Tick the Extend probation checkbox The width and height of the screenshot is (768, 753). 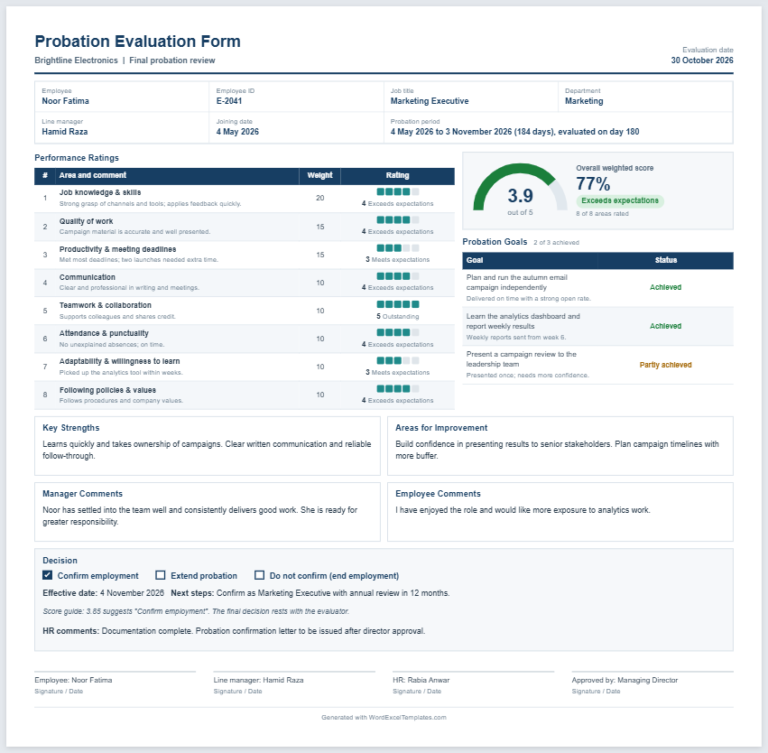coord(160,575)
